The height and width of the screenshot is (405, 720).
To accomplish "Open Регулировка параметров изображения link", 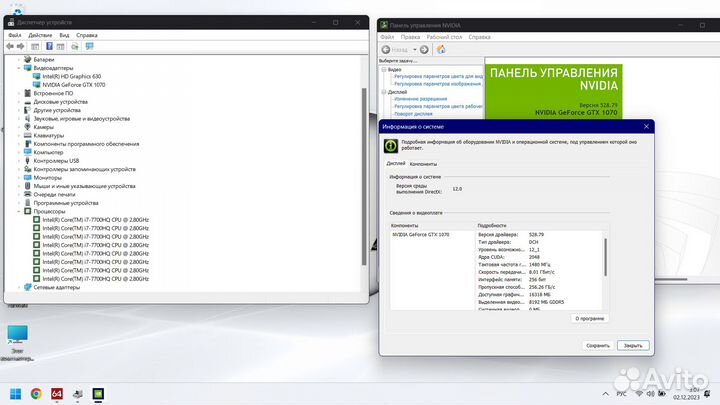I will (438, 84).
